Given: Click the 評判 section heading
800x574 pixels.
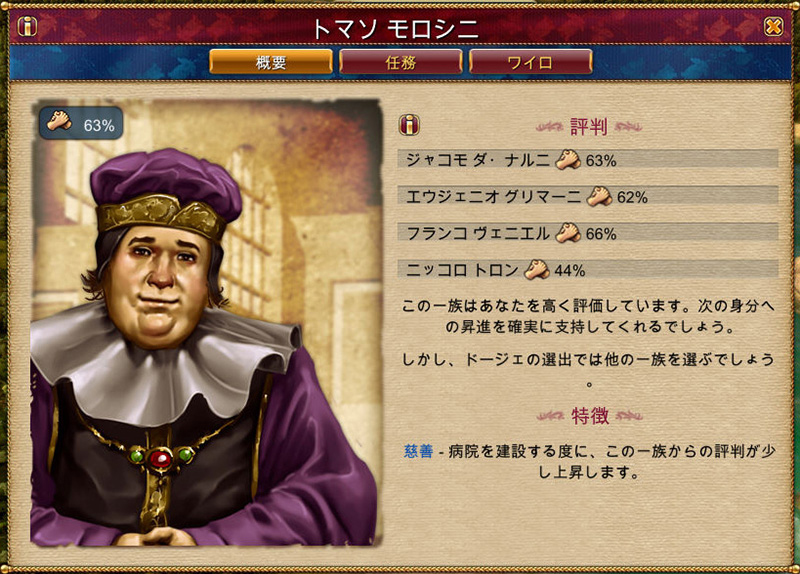Looking at the screenshot, I should (x=588, y=127).
